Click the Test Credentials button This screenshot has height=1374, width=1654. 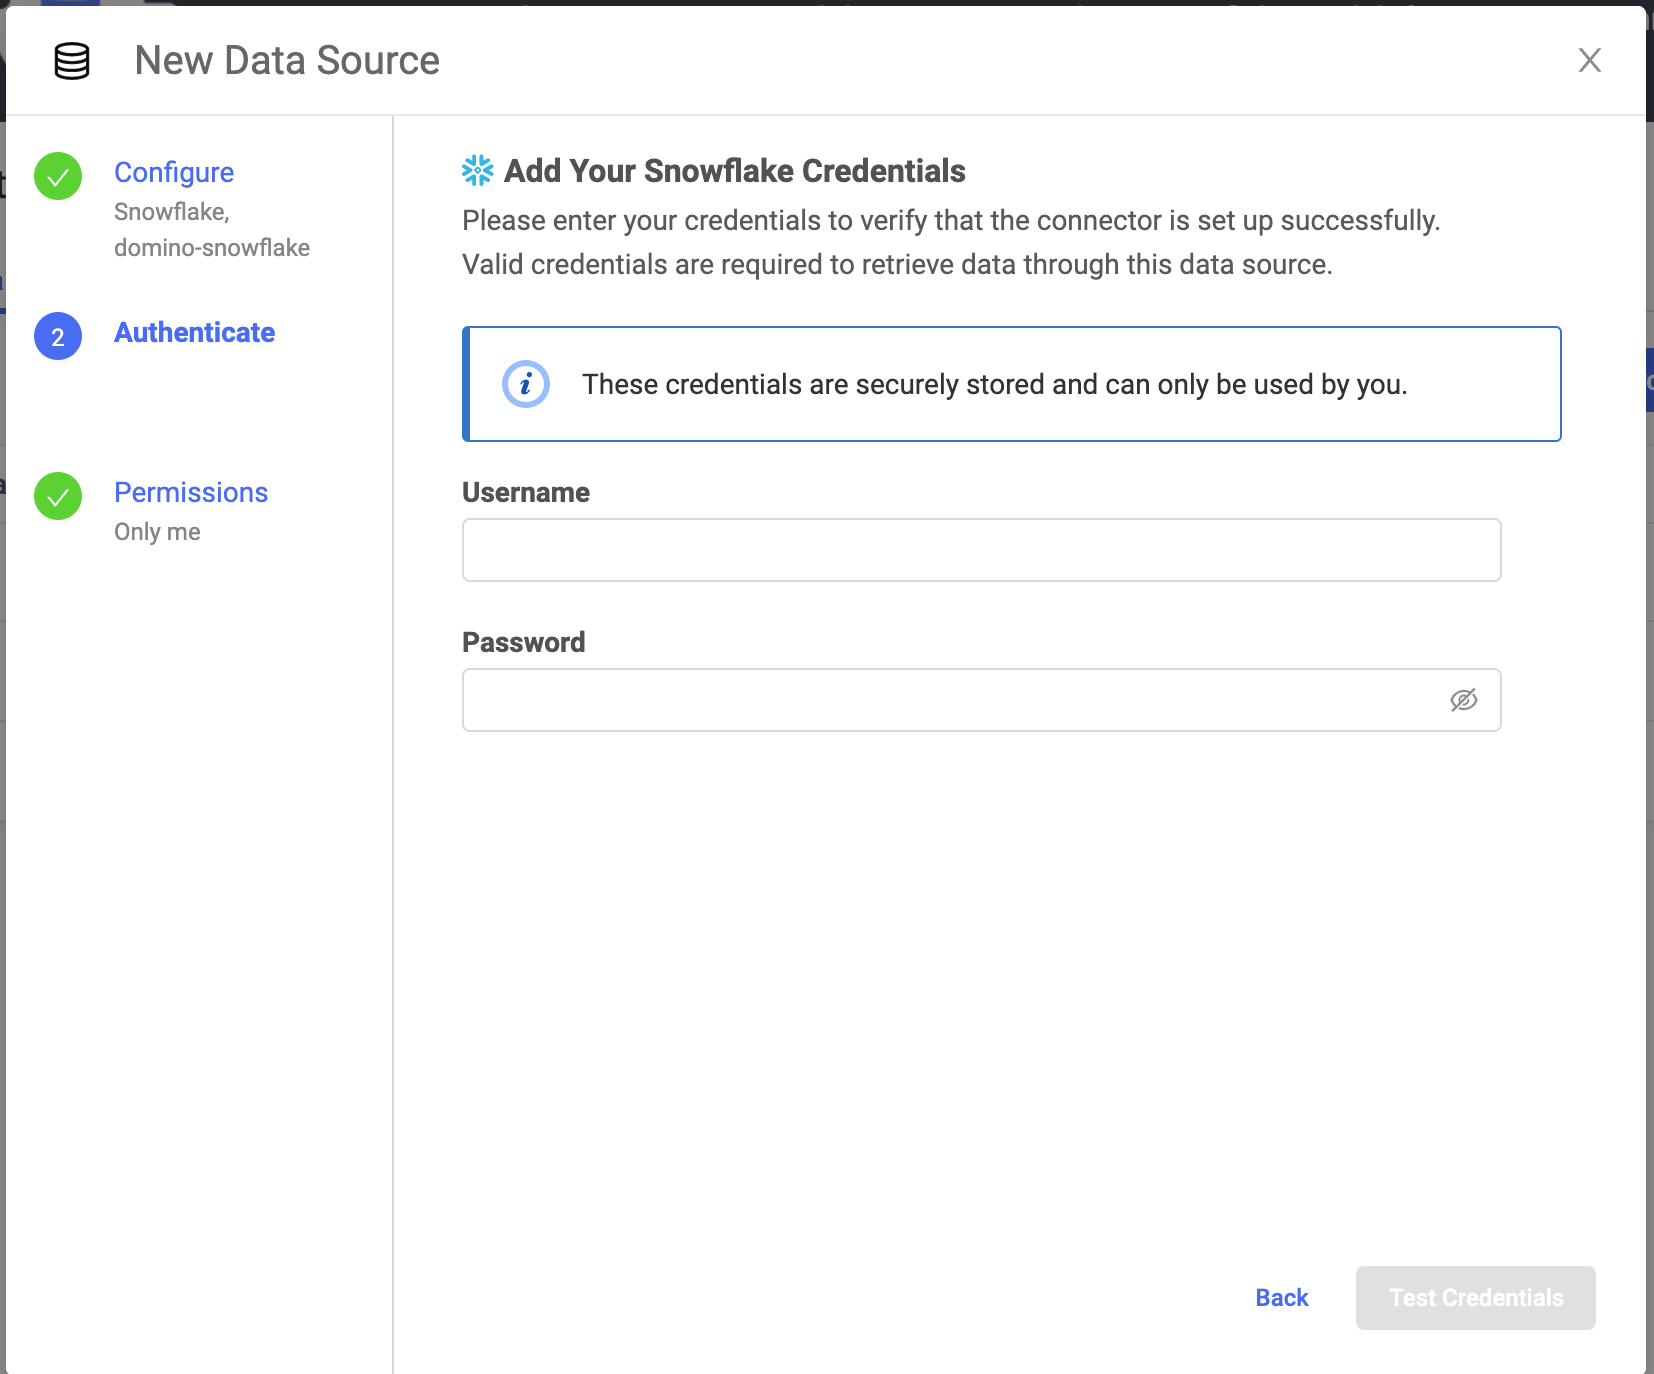pos(1476,1298)
